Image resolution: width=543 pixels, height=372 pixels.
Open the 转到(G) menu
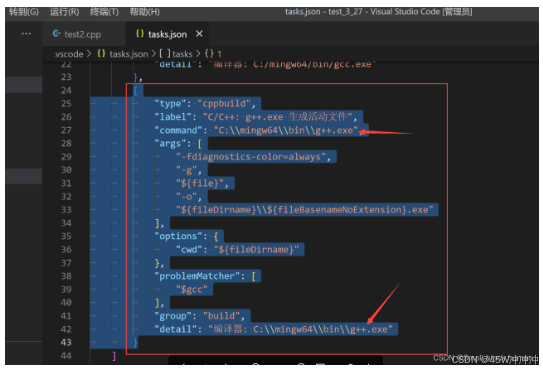coord(24,12)
